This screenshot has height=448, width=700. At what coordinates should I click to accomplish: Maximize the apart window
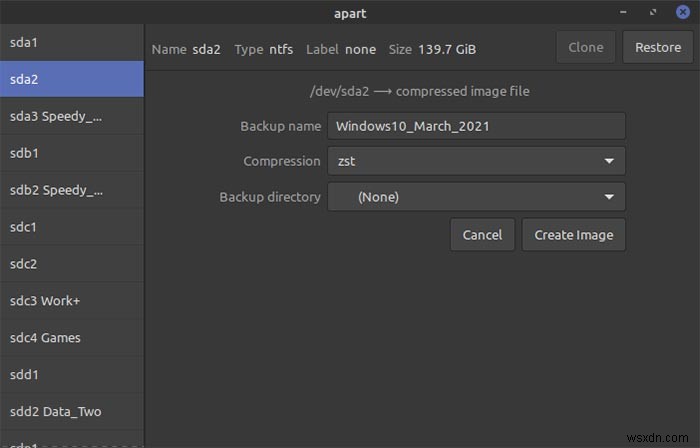(x=653, y=12)
